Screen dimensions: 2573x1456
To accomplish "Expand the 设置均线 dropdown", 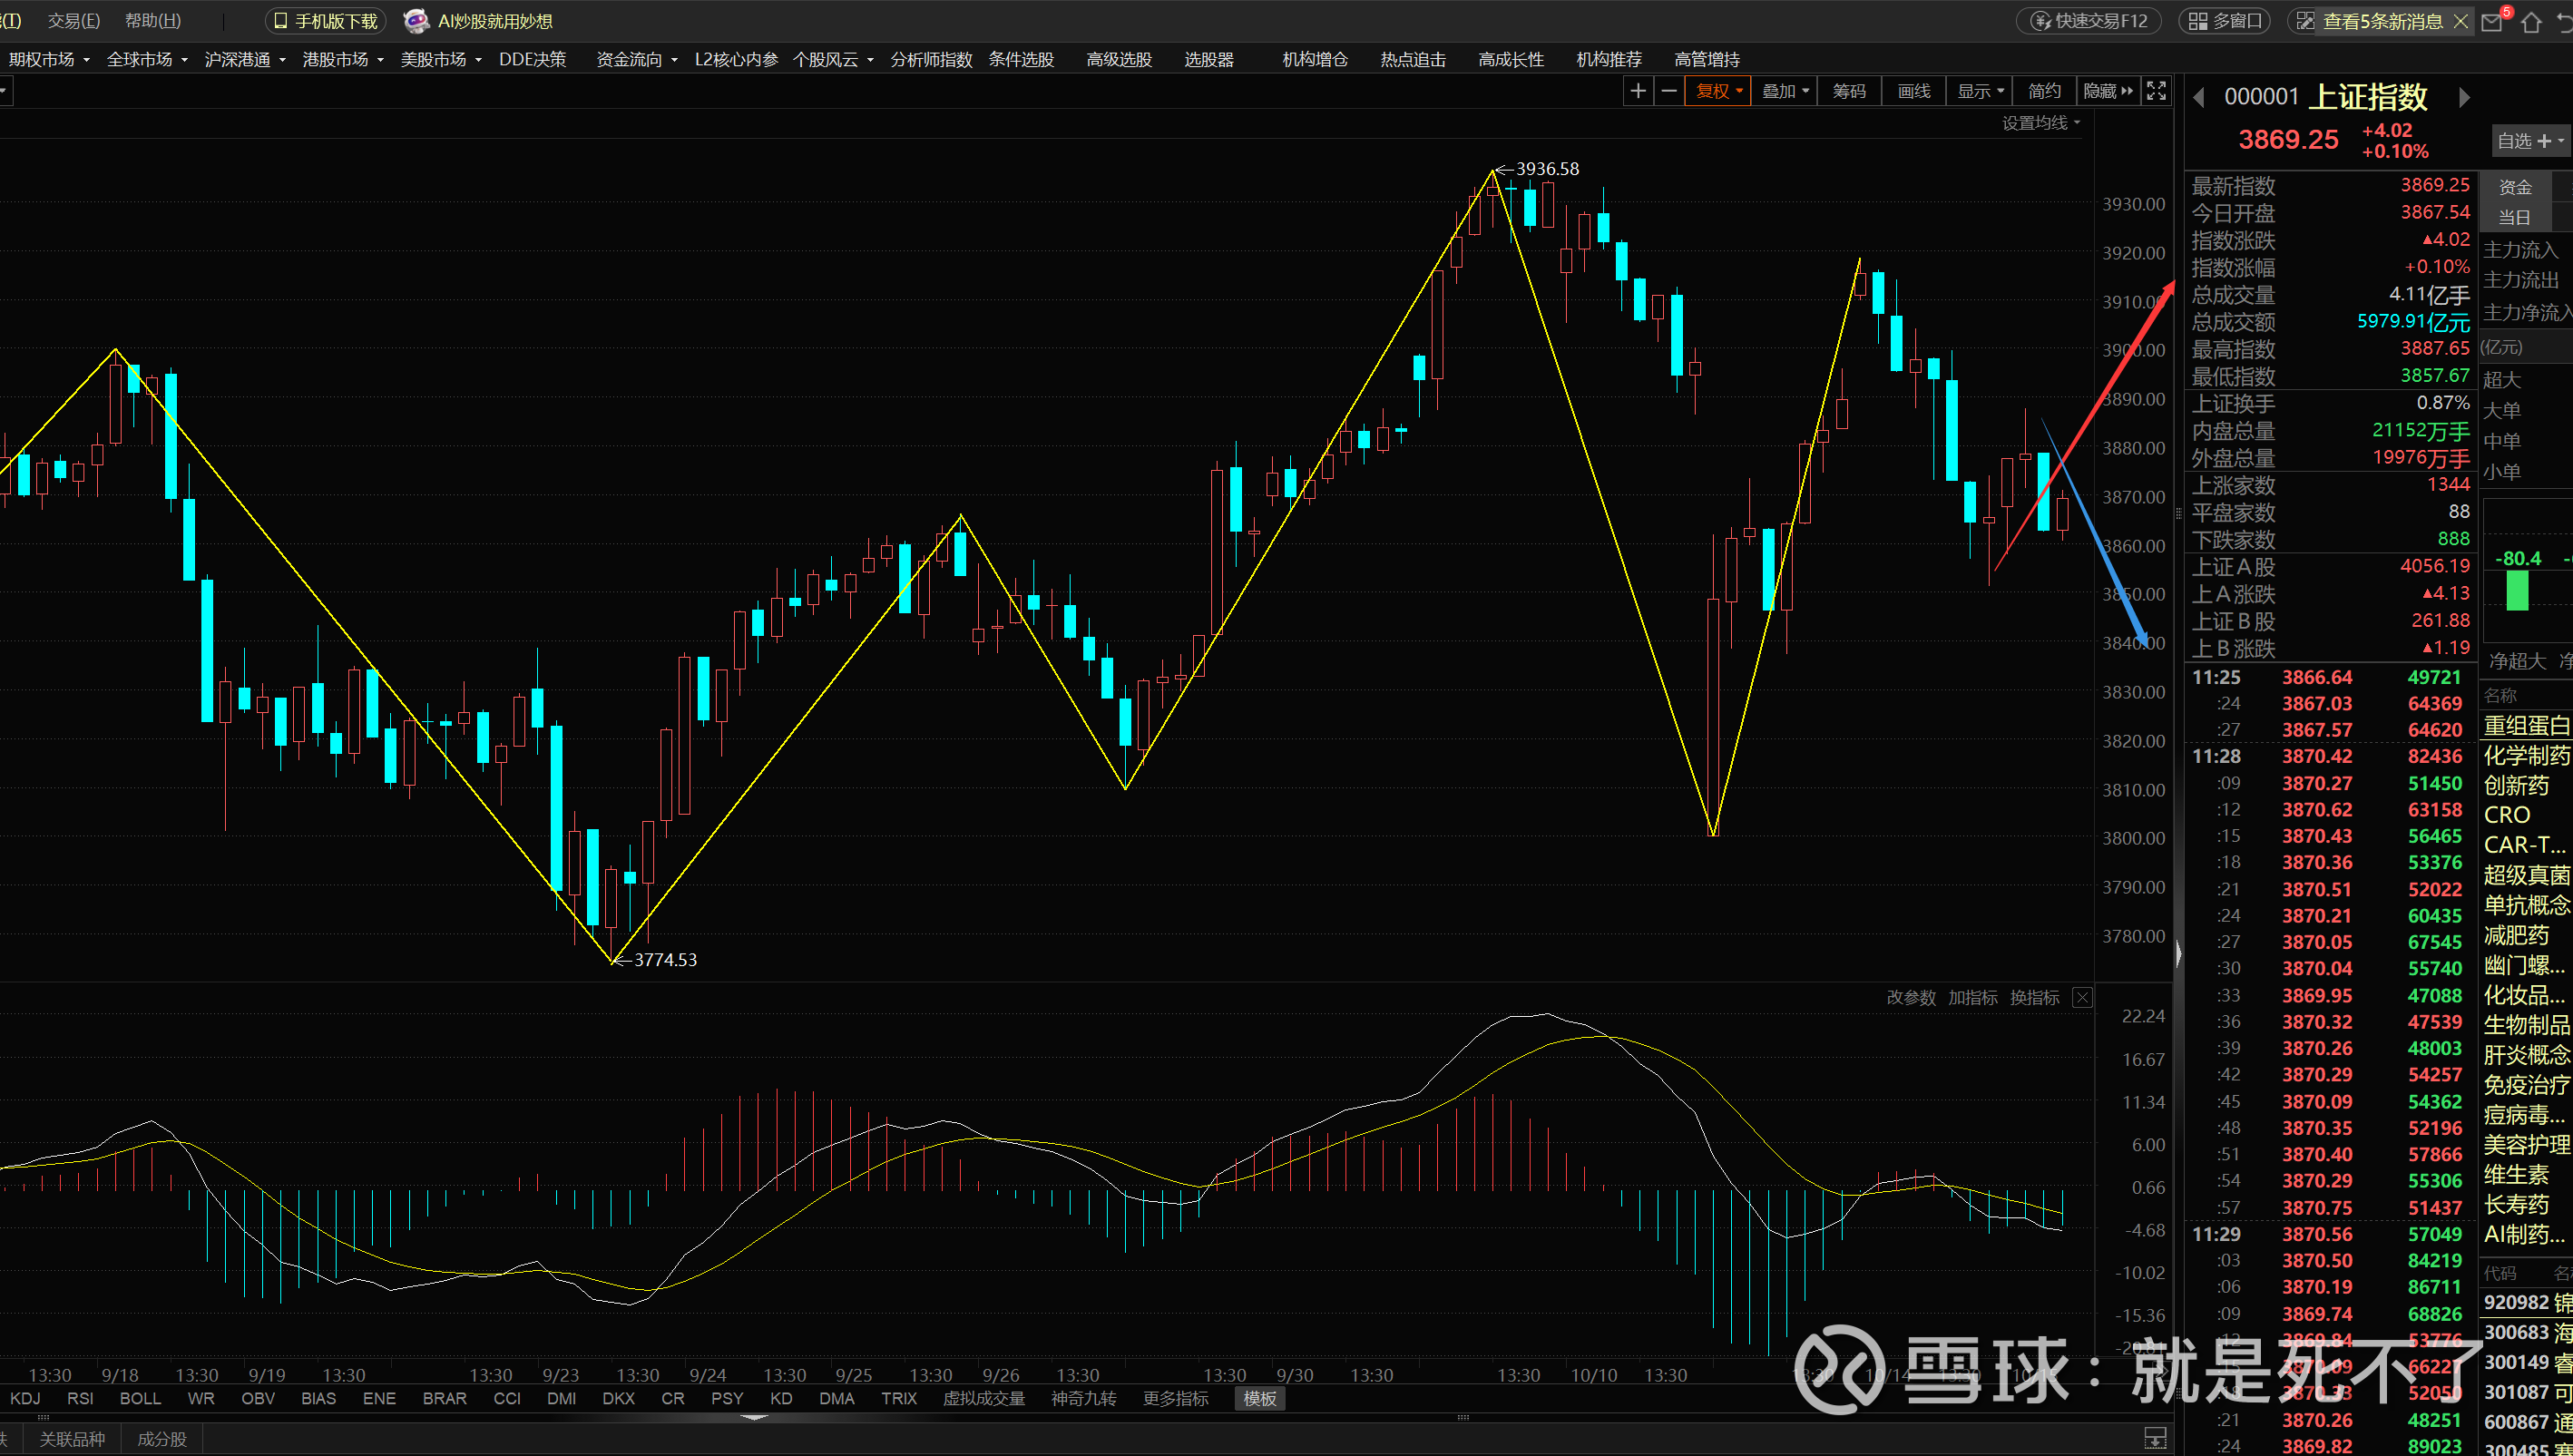I will tap(2039, 122).
